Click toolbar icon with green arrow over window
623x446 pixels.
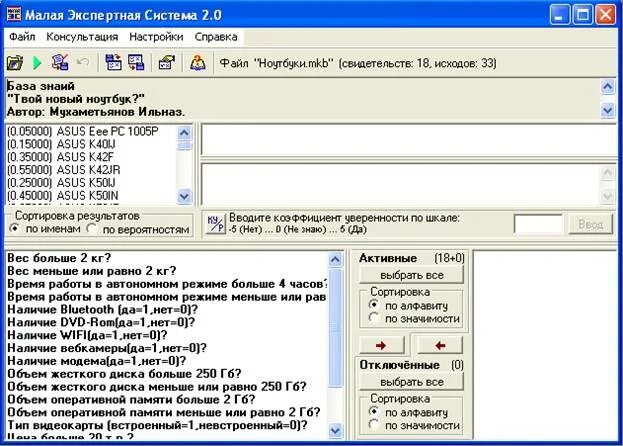tap(166, 63)
